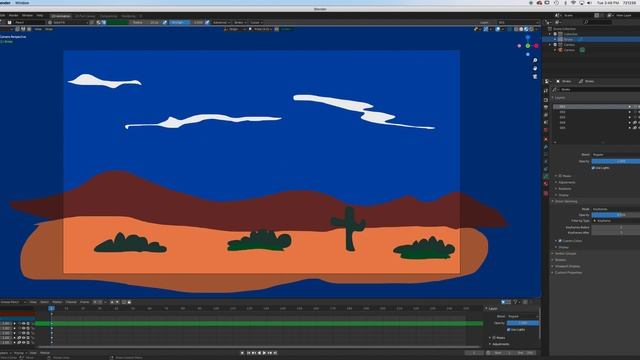Image resolution: width=640 pixels, height=360 pixels.
Task: Toggle eye visibility of bottom timeline layer
Action: (x=24, y=342)
